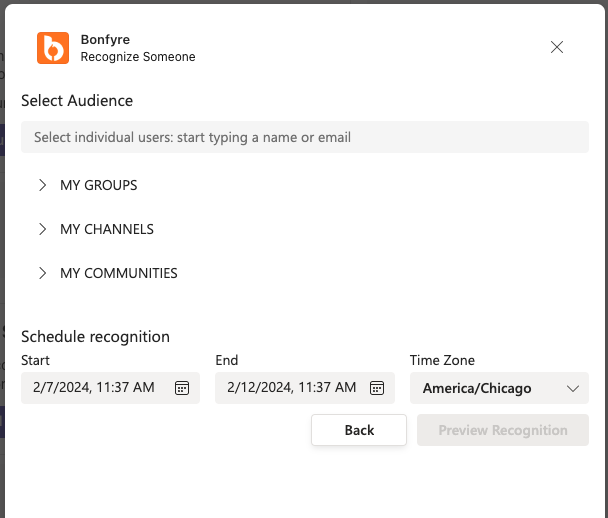The width and height of the screenshot is (608, 518).
Task: Click the Select Audience heading
Action: pyautogui.click(x=77, y=100)
